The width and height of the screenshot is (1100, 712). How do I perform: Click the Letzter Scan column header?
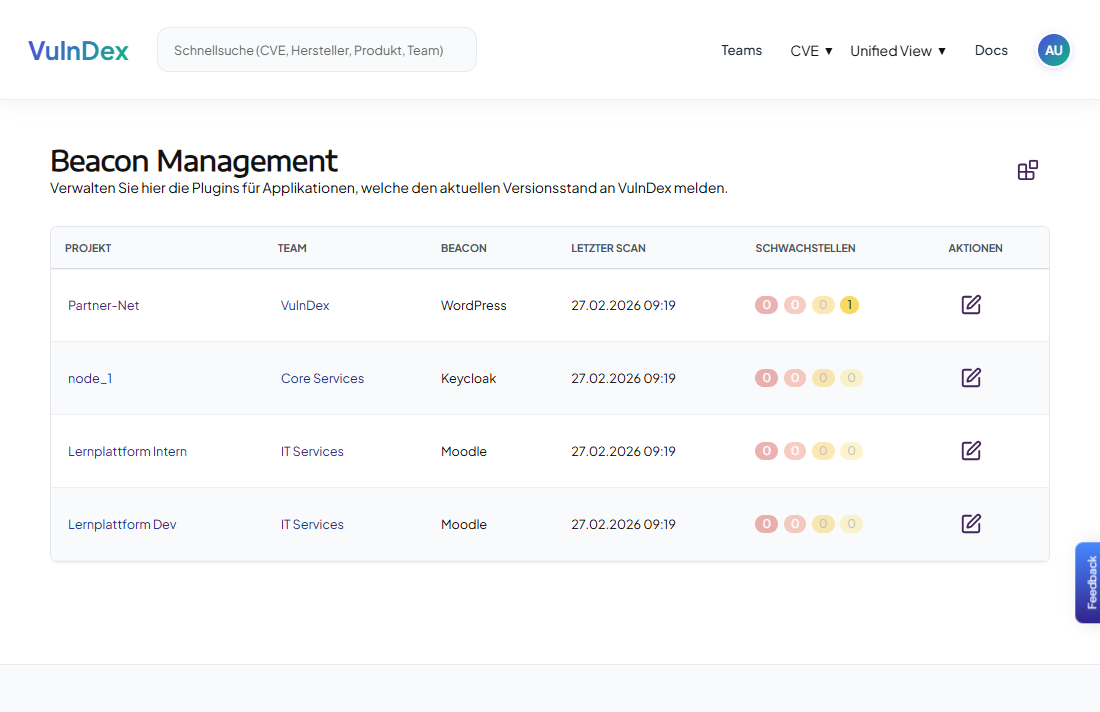[x=608, y=248]
